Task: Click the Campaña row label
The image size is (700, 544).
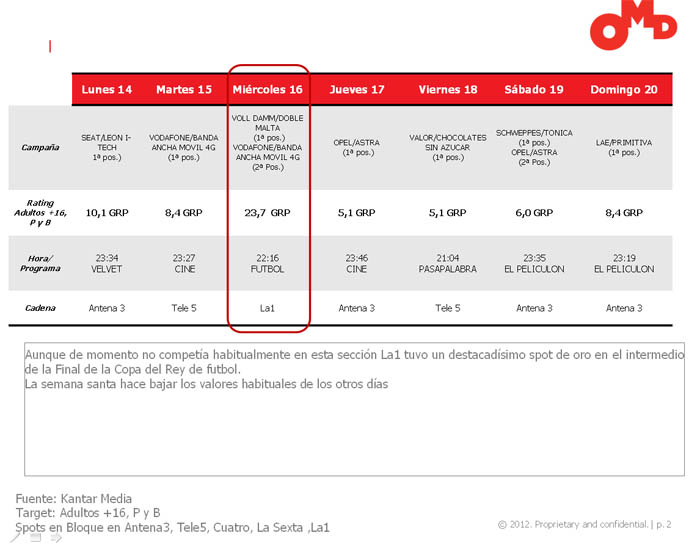Action: pyautogui.click(x=40, y=147)
